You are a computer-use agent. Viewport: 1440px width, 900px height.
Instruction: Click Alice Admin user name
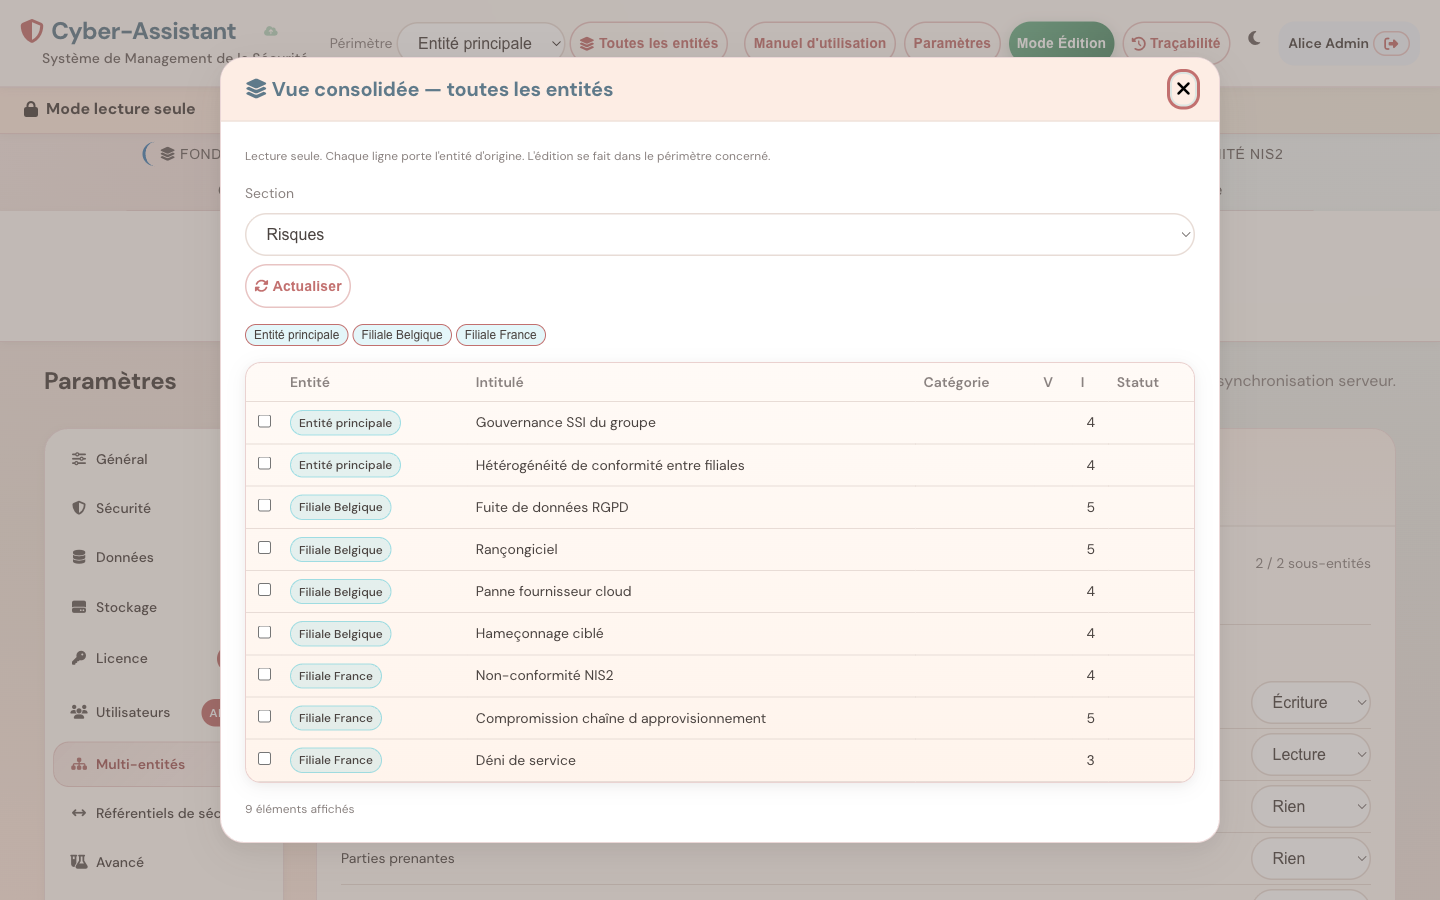coord(1328,43)
